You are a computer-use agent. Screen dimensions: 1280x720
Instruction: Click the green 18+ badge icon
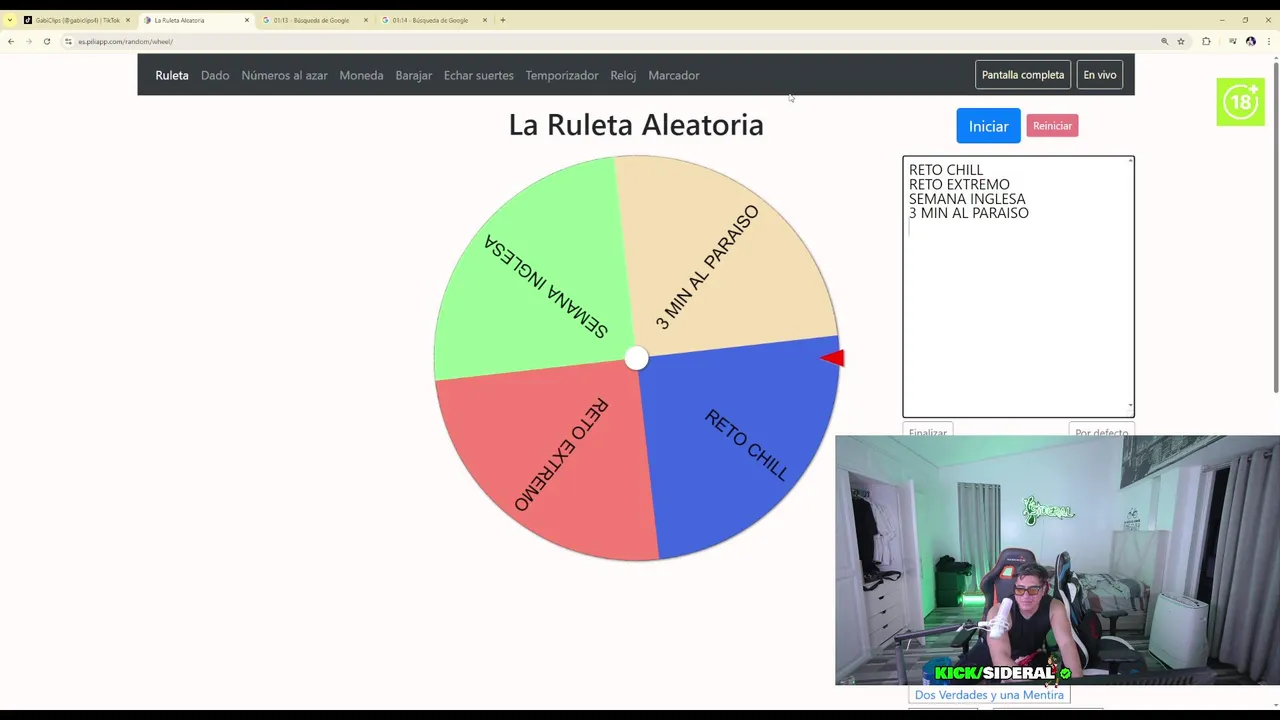click(1240, 102)
